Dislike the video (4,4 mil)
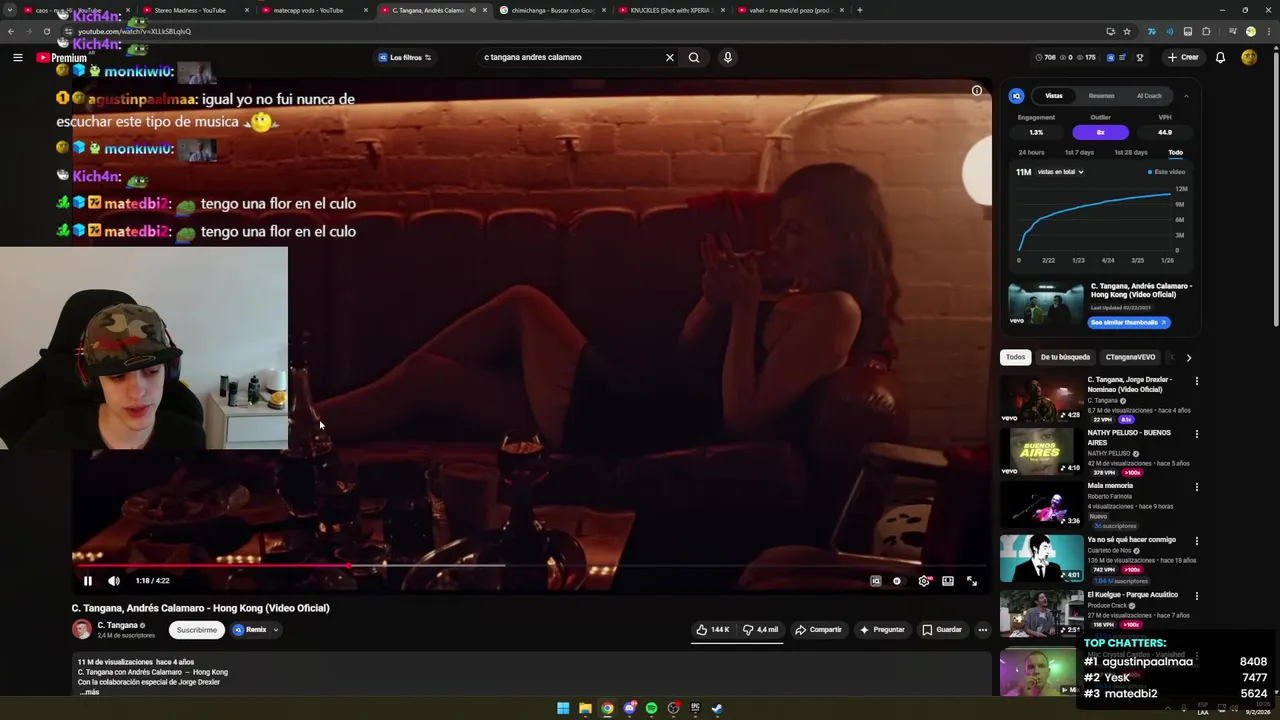The width and height of the screenshot is (1280, 720). tap(761, 630)
